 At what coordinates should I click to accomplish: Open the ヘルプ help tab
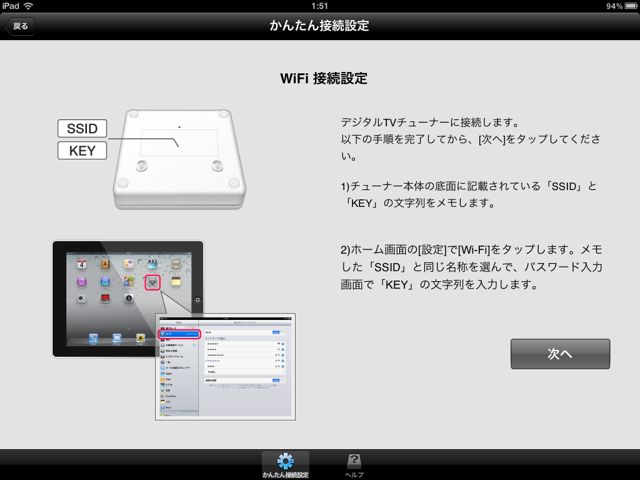354,465
